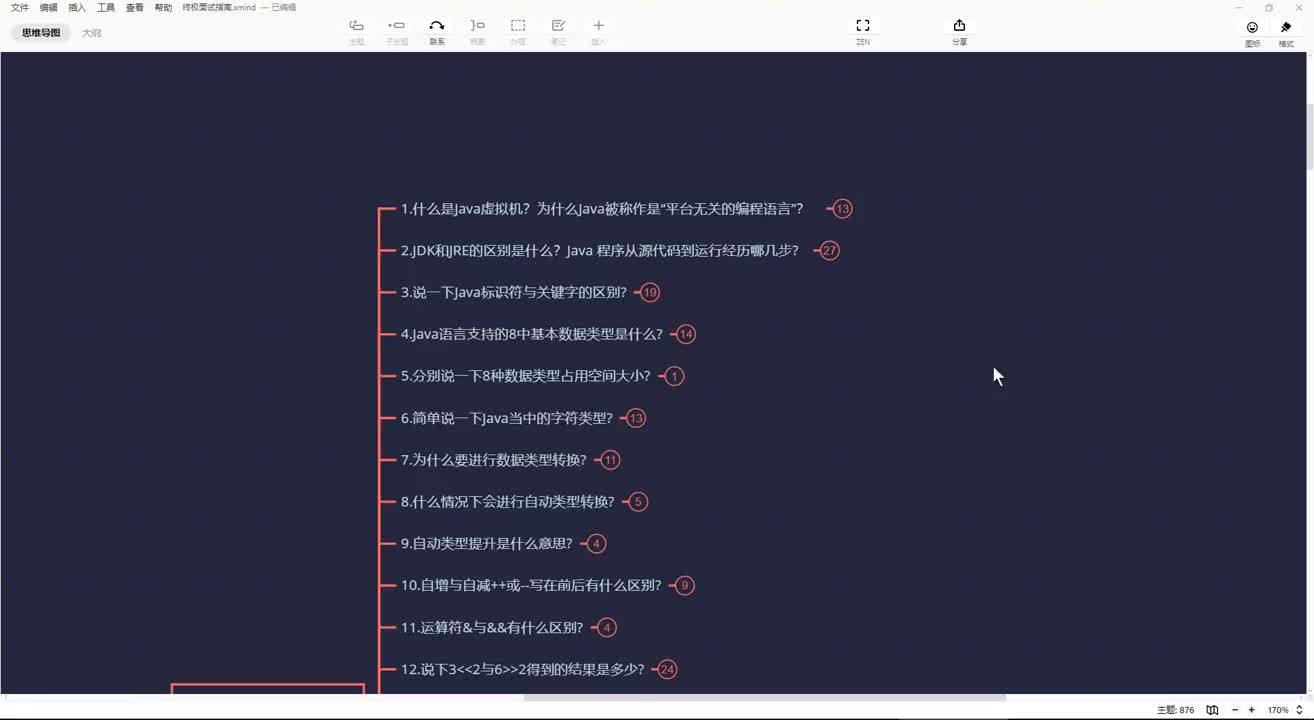
Task: Expand the 13 badge on topic 1
Action: (x=843, y=209)
